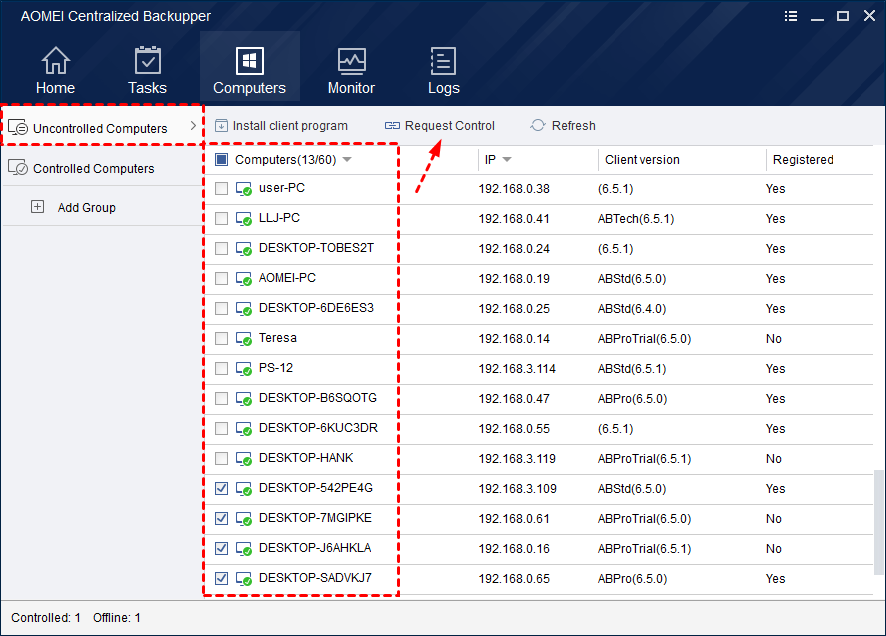Click IP address 192.168.3.114

517,369
